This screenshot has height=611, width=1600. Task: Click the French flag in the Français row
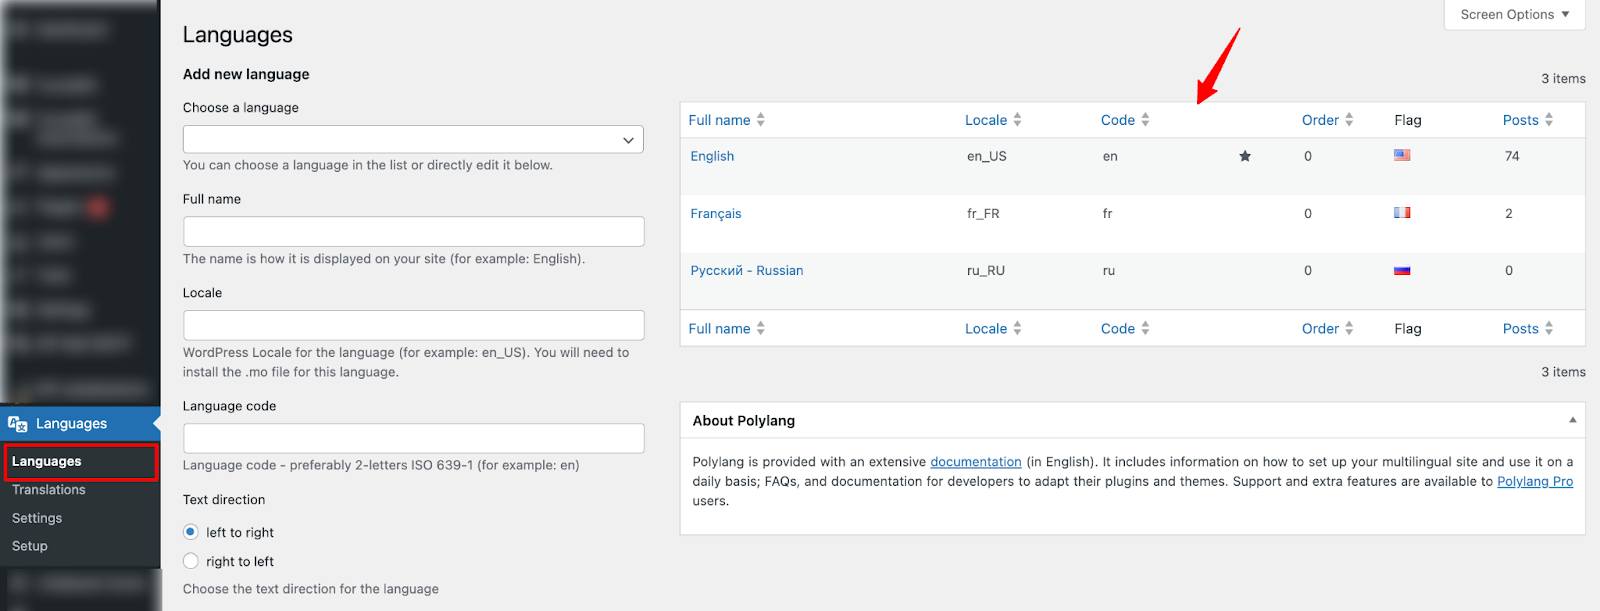pos(1402,212)
